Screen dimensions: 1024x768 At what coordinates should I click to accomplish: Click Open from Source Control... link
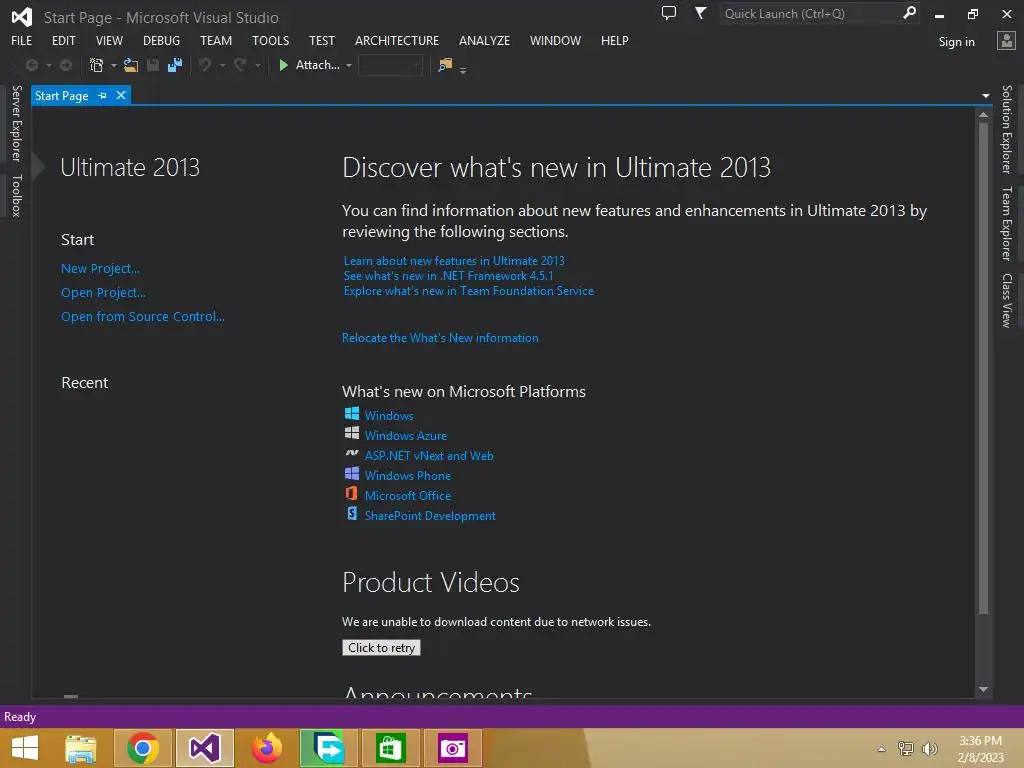click(x=142, y=316)
